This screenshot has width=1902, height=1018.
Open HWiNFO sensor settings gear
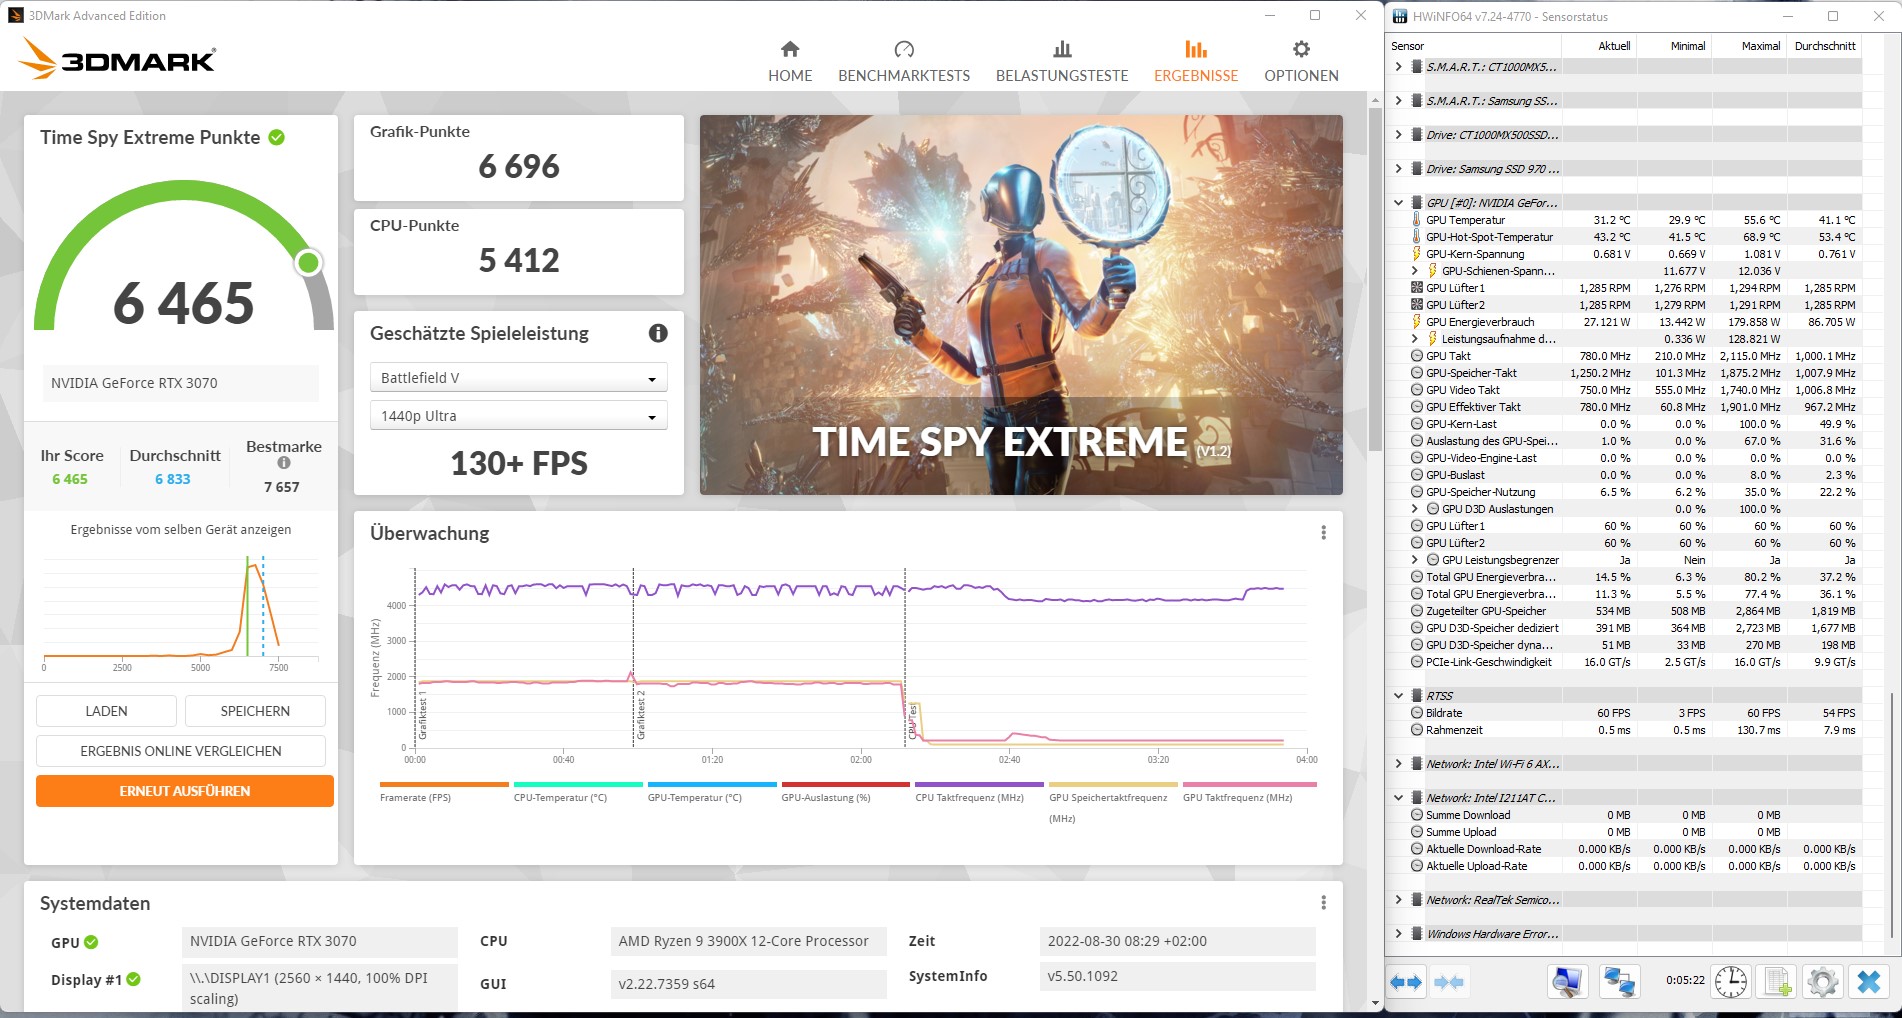click(1822, 982)
